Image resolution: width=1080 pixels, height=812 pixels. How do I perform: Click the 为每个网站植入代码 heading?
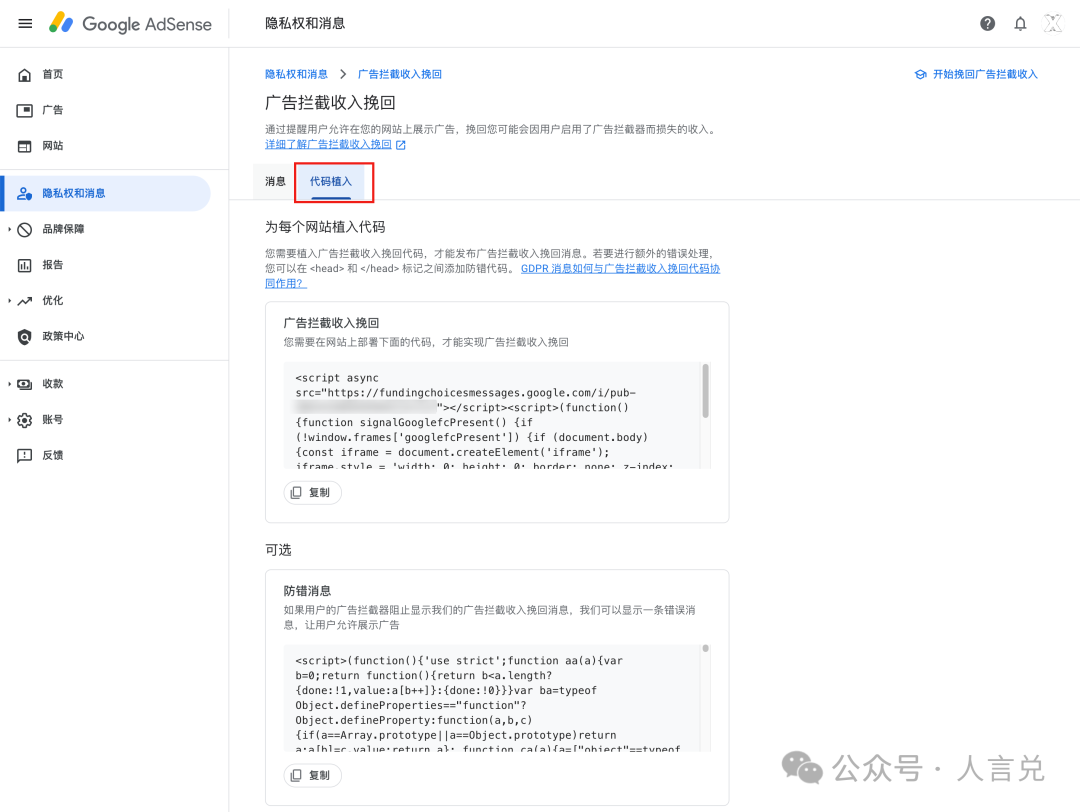[325, 227]
